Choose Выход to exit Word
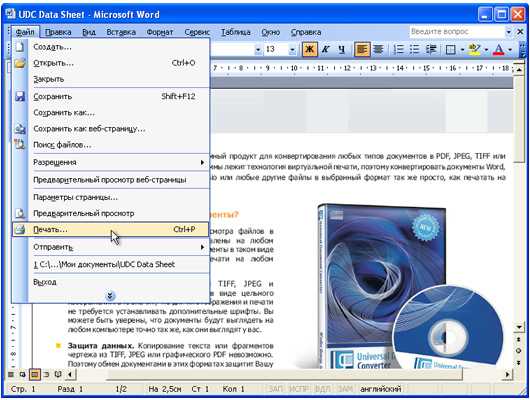530x400 pixels. click(111, 282)
